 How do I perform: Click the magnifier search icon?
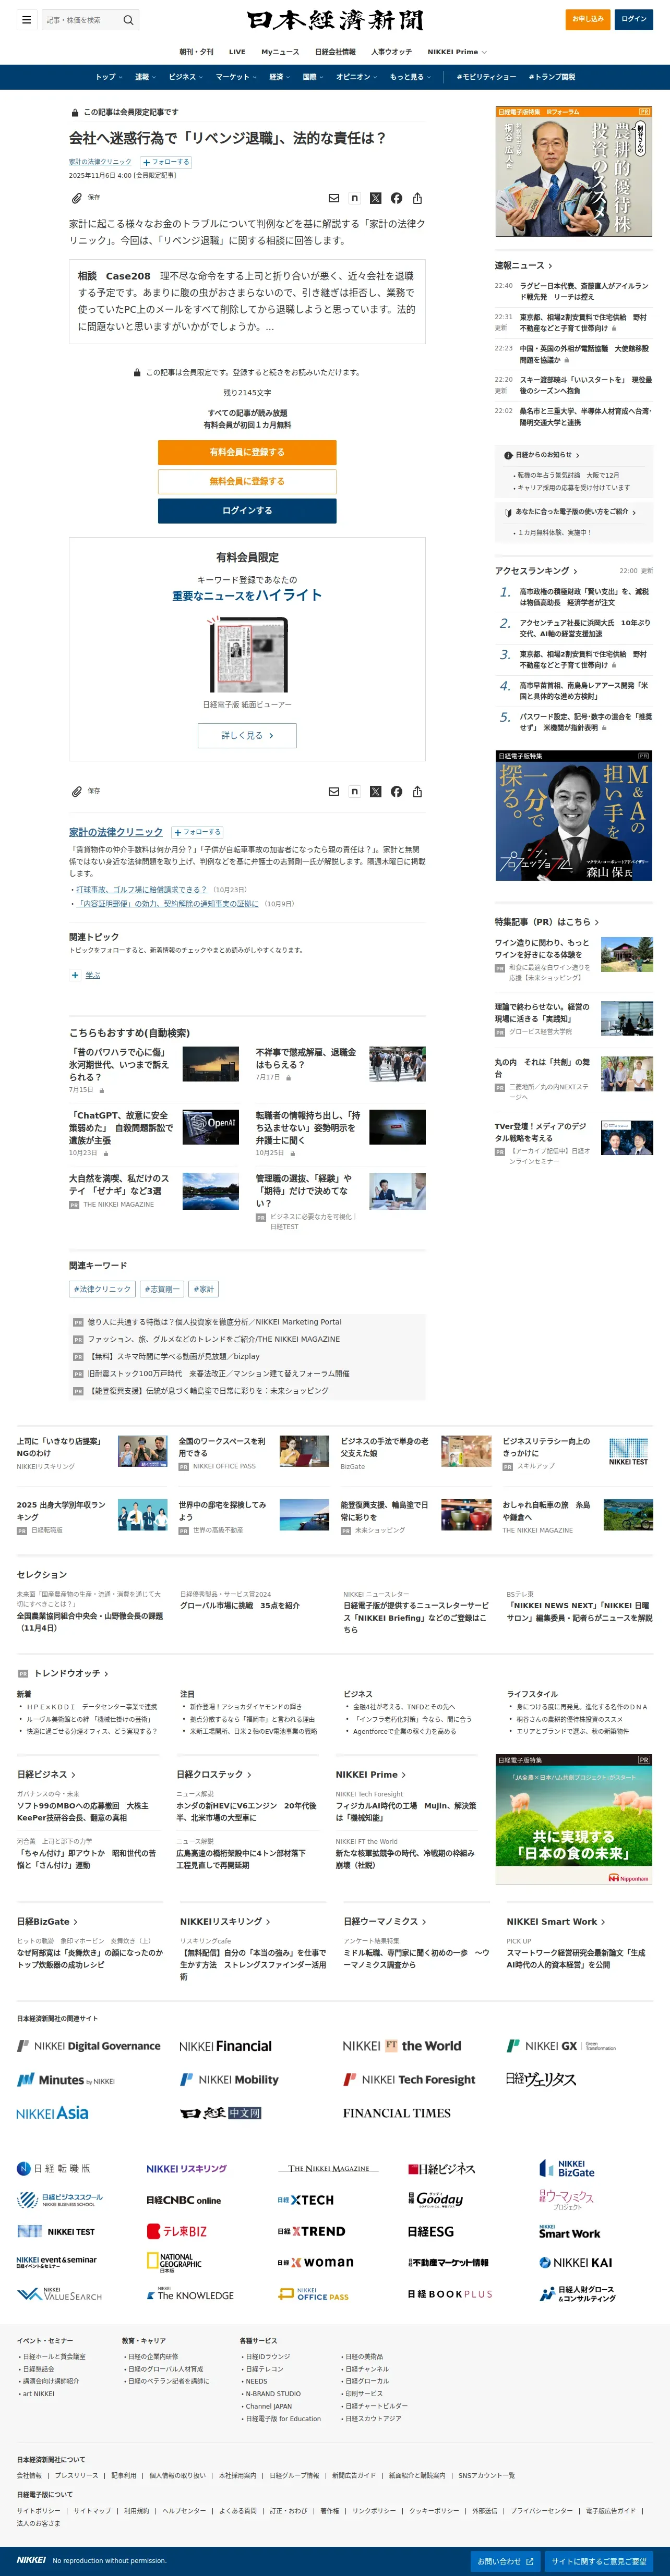click(128, 20)
